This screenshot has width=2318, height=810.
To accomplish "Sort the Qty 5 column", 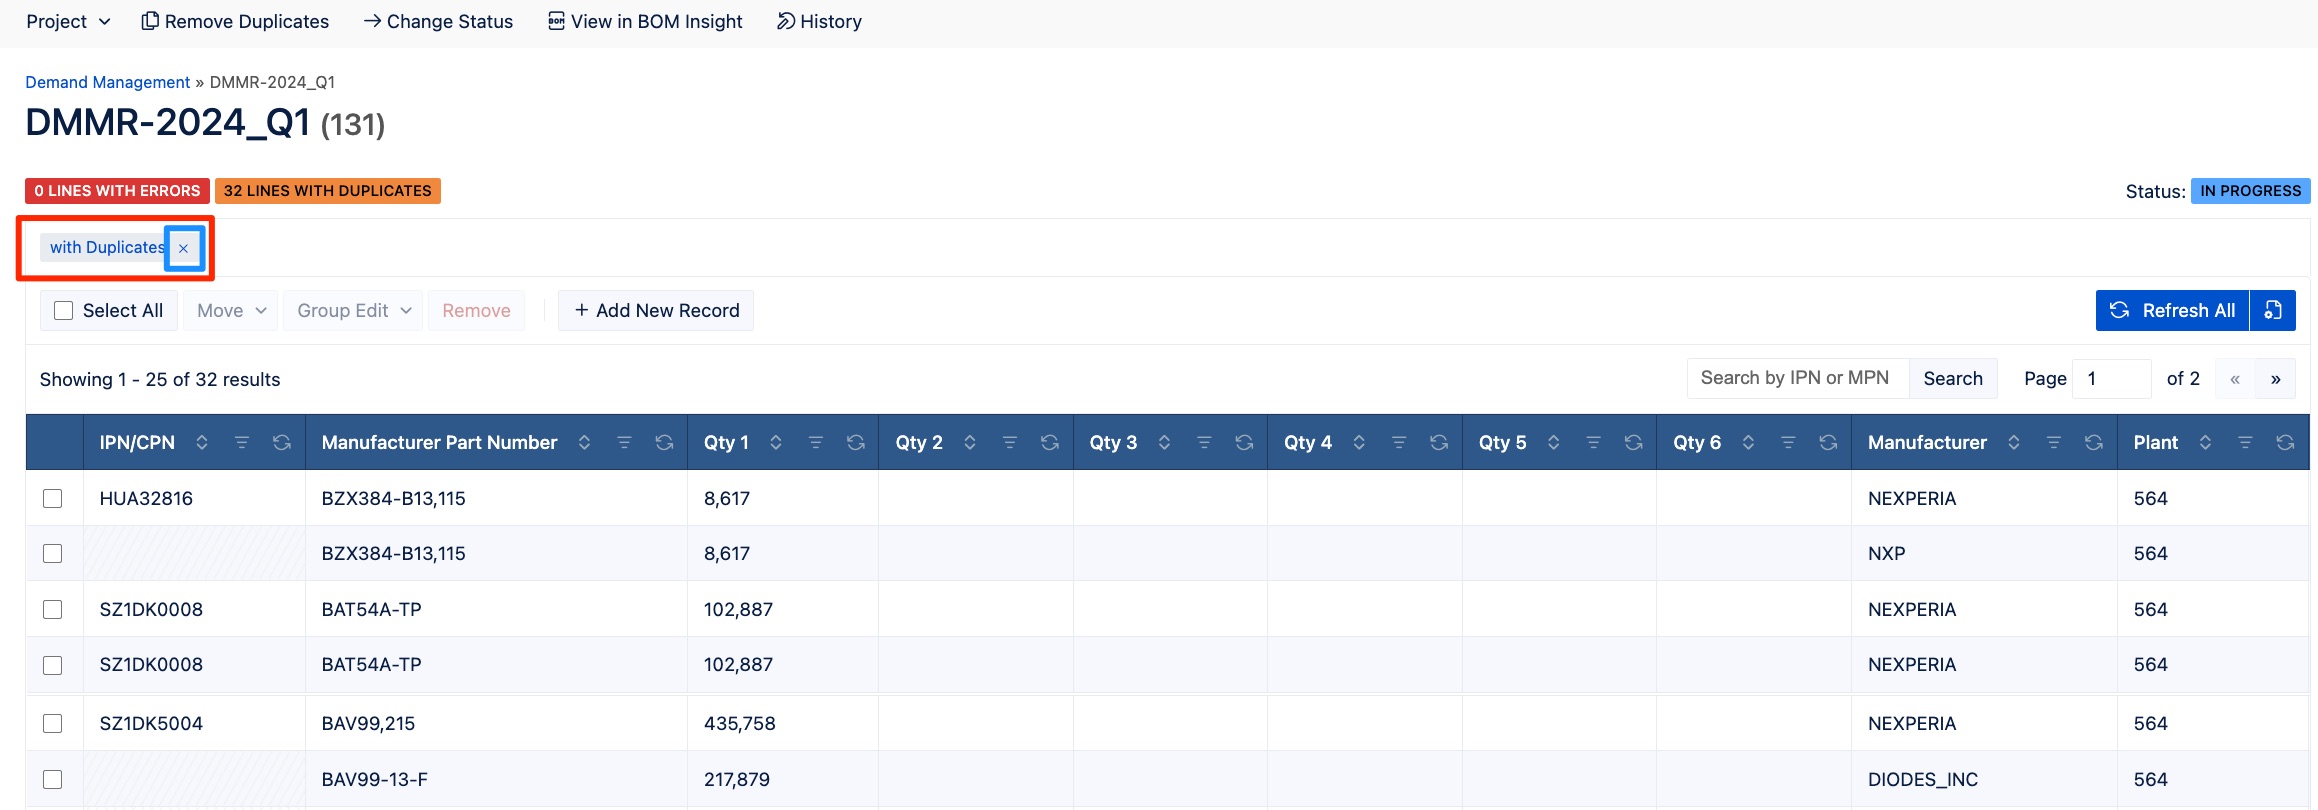I will click(1554, 442).
